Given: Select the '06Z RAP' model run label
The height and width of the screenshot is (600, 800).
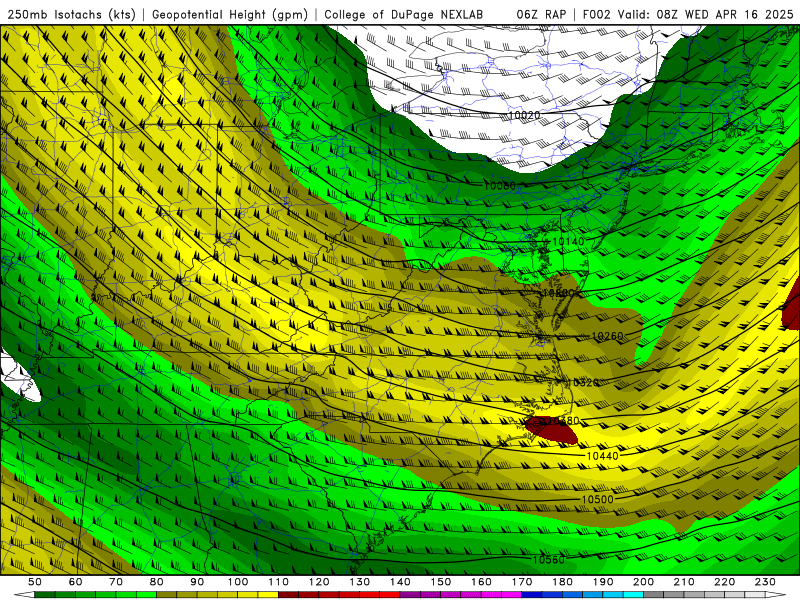Looking at the screenshot, I should (x=541, y=15).
